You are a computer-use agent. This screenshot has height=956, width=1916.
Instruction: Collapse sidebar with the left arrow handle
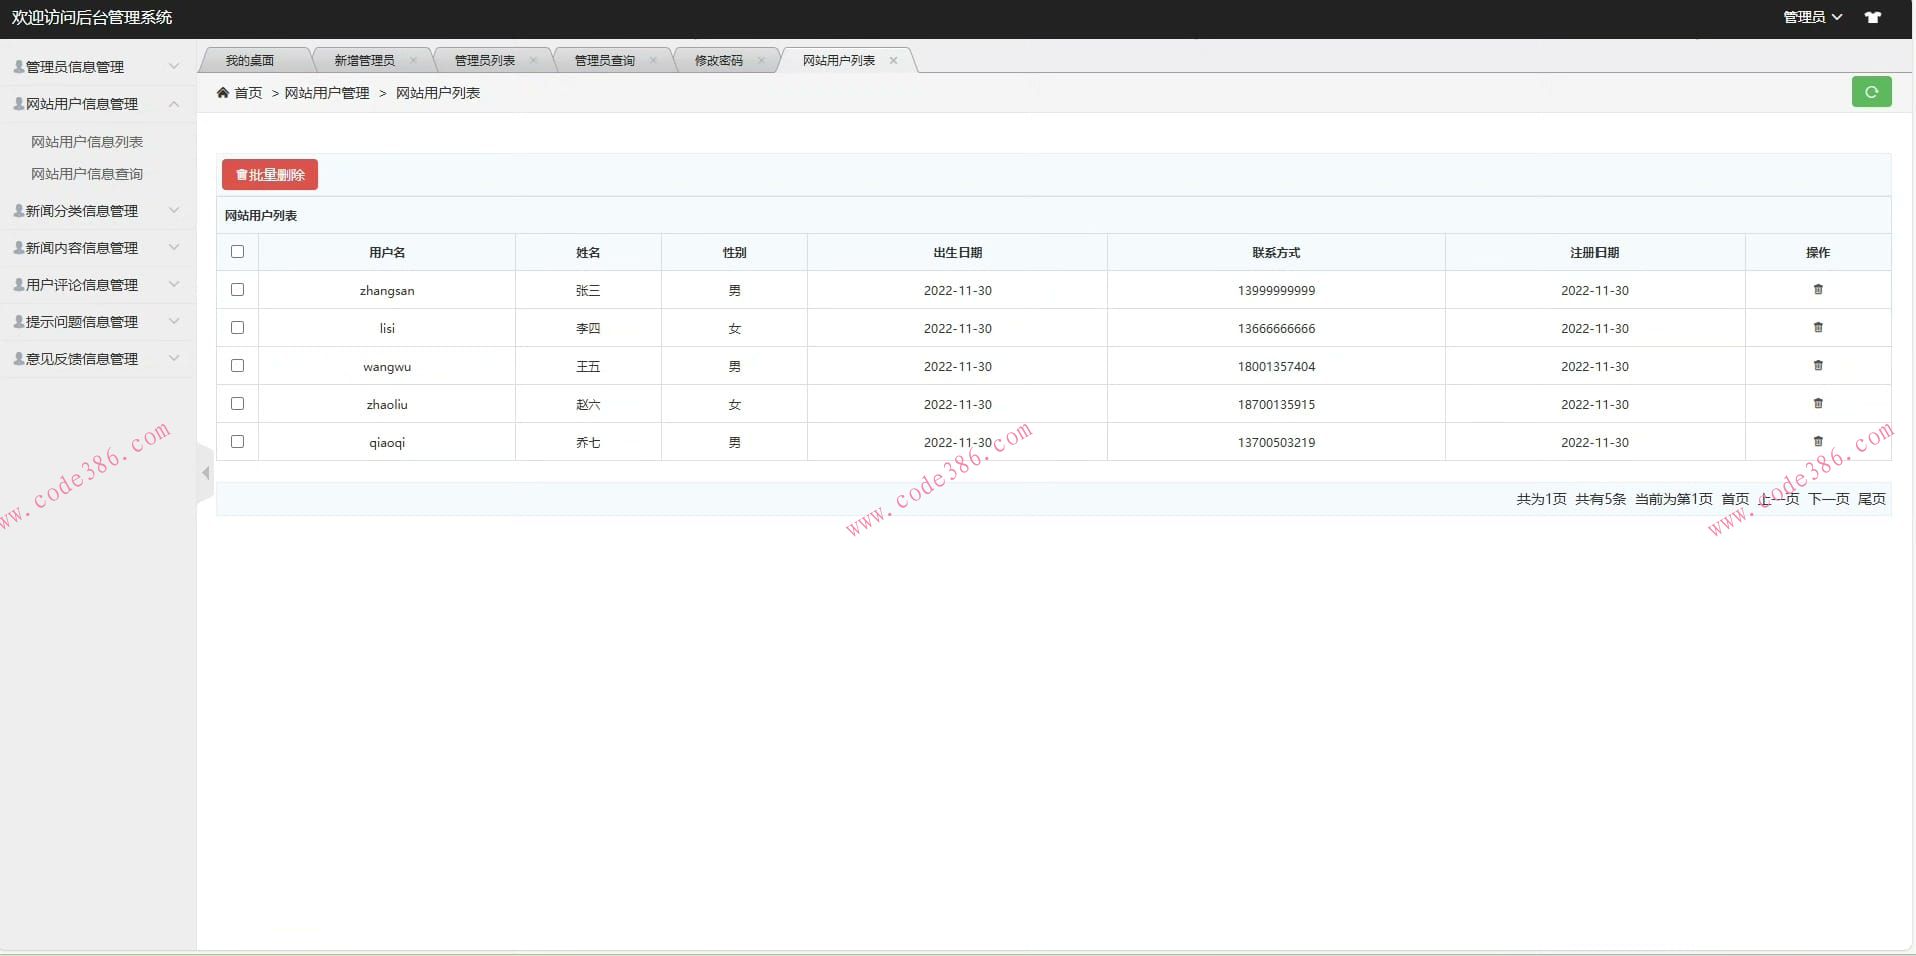[x=205, y=473]
